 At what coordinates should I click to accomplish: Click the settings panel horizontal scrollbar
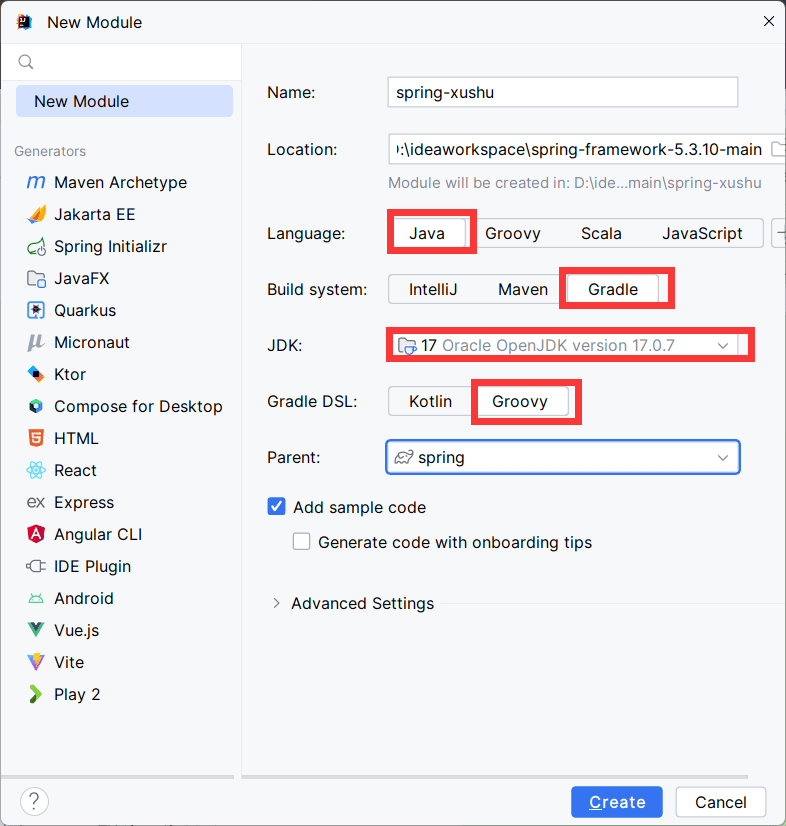point(495,776)
